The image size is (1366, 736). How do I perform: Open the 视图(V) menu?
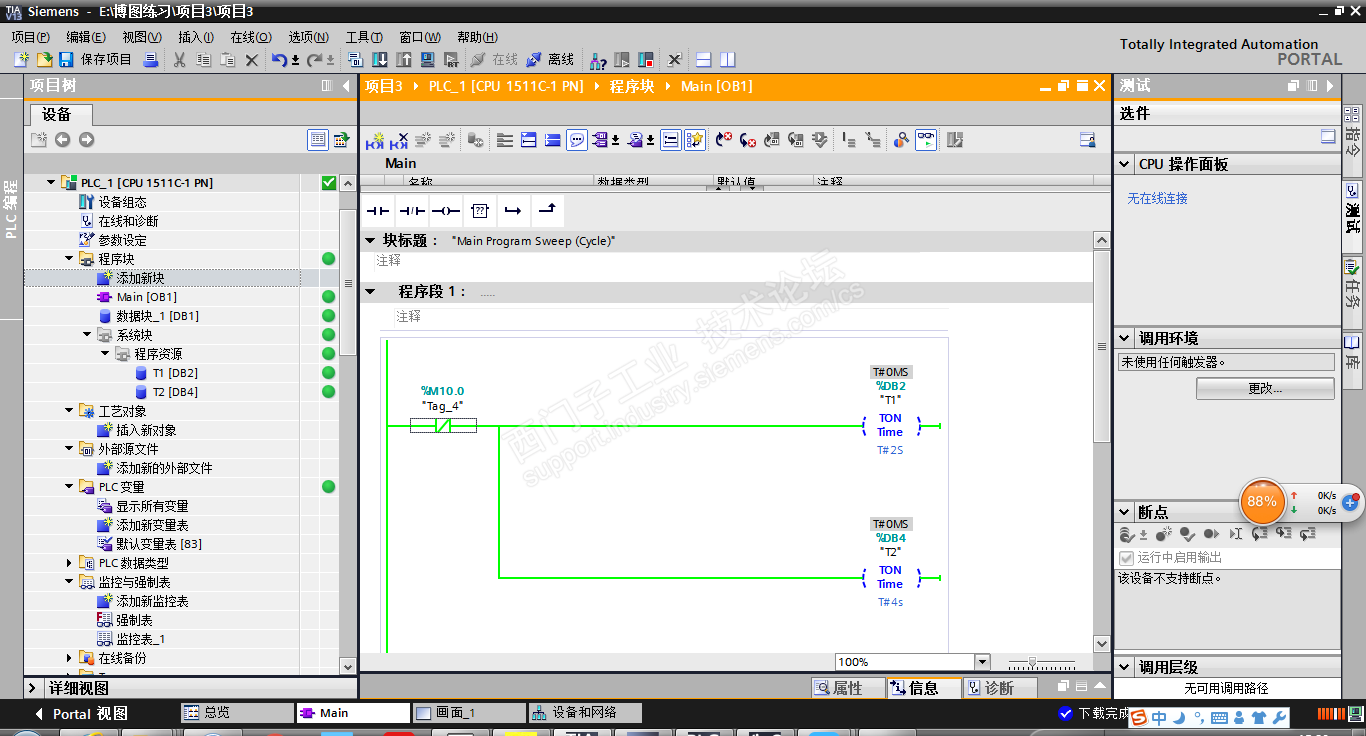coord(142,37)
